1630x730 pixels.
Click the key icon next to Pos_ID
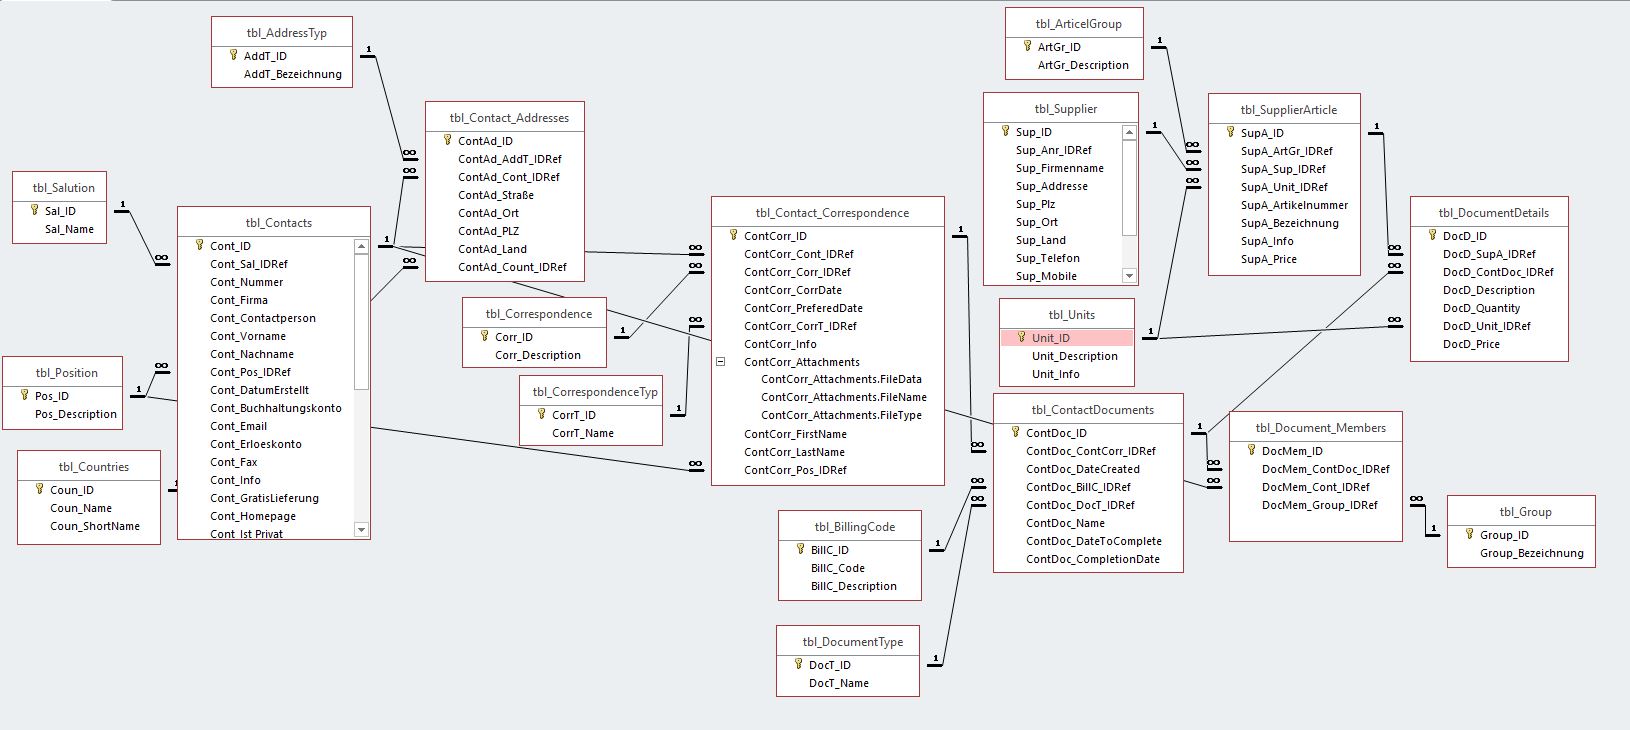point(24,395)
